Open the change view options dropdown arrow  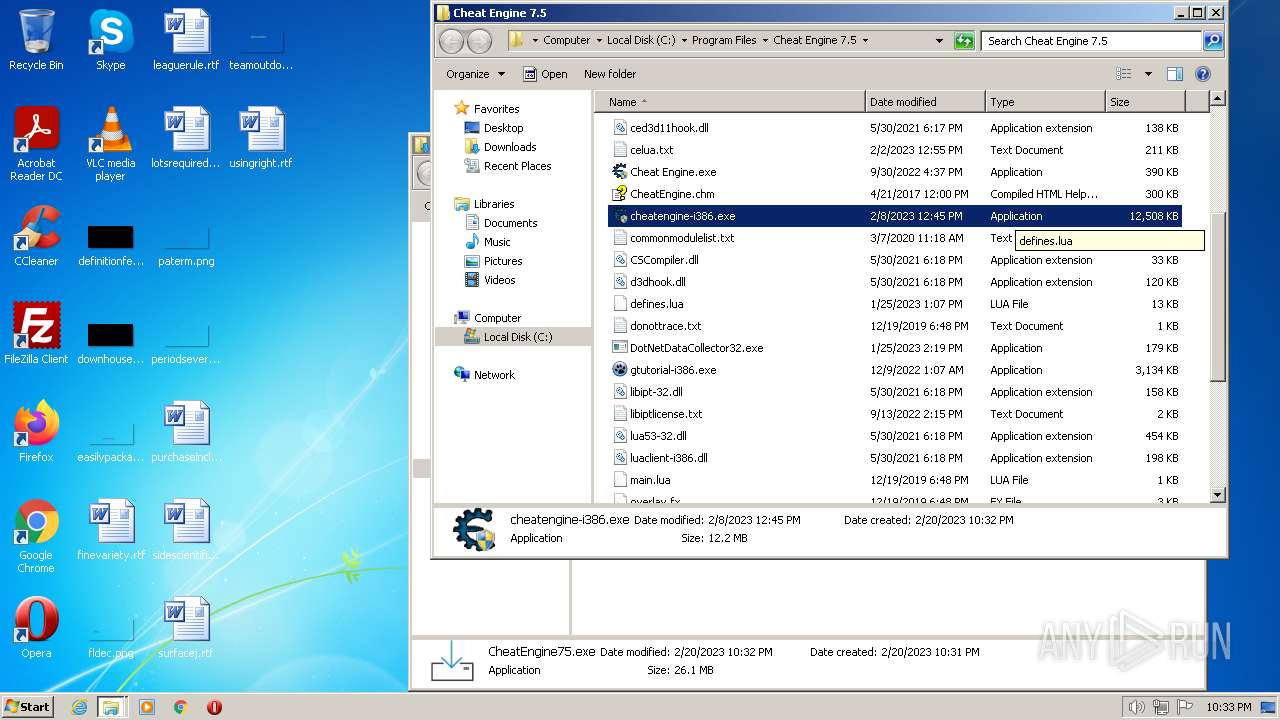[x=1148, y=74]
